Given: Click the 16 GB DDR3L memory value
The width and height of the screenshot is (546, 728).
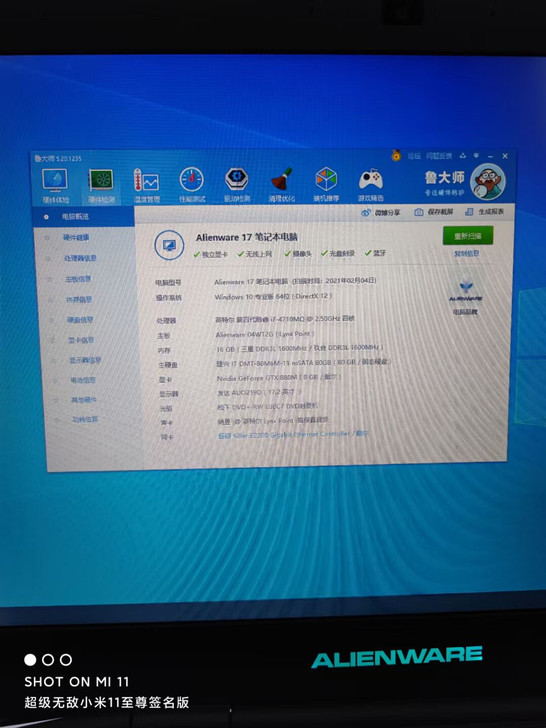Looking at the screenshot, I should [300, 348].
